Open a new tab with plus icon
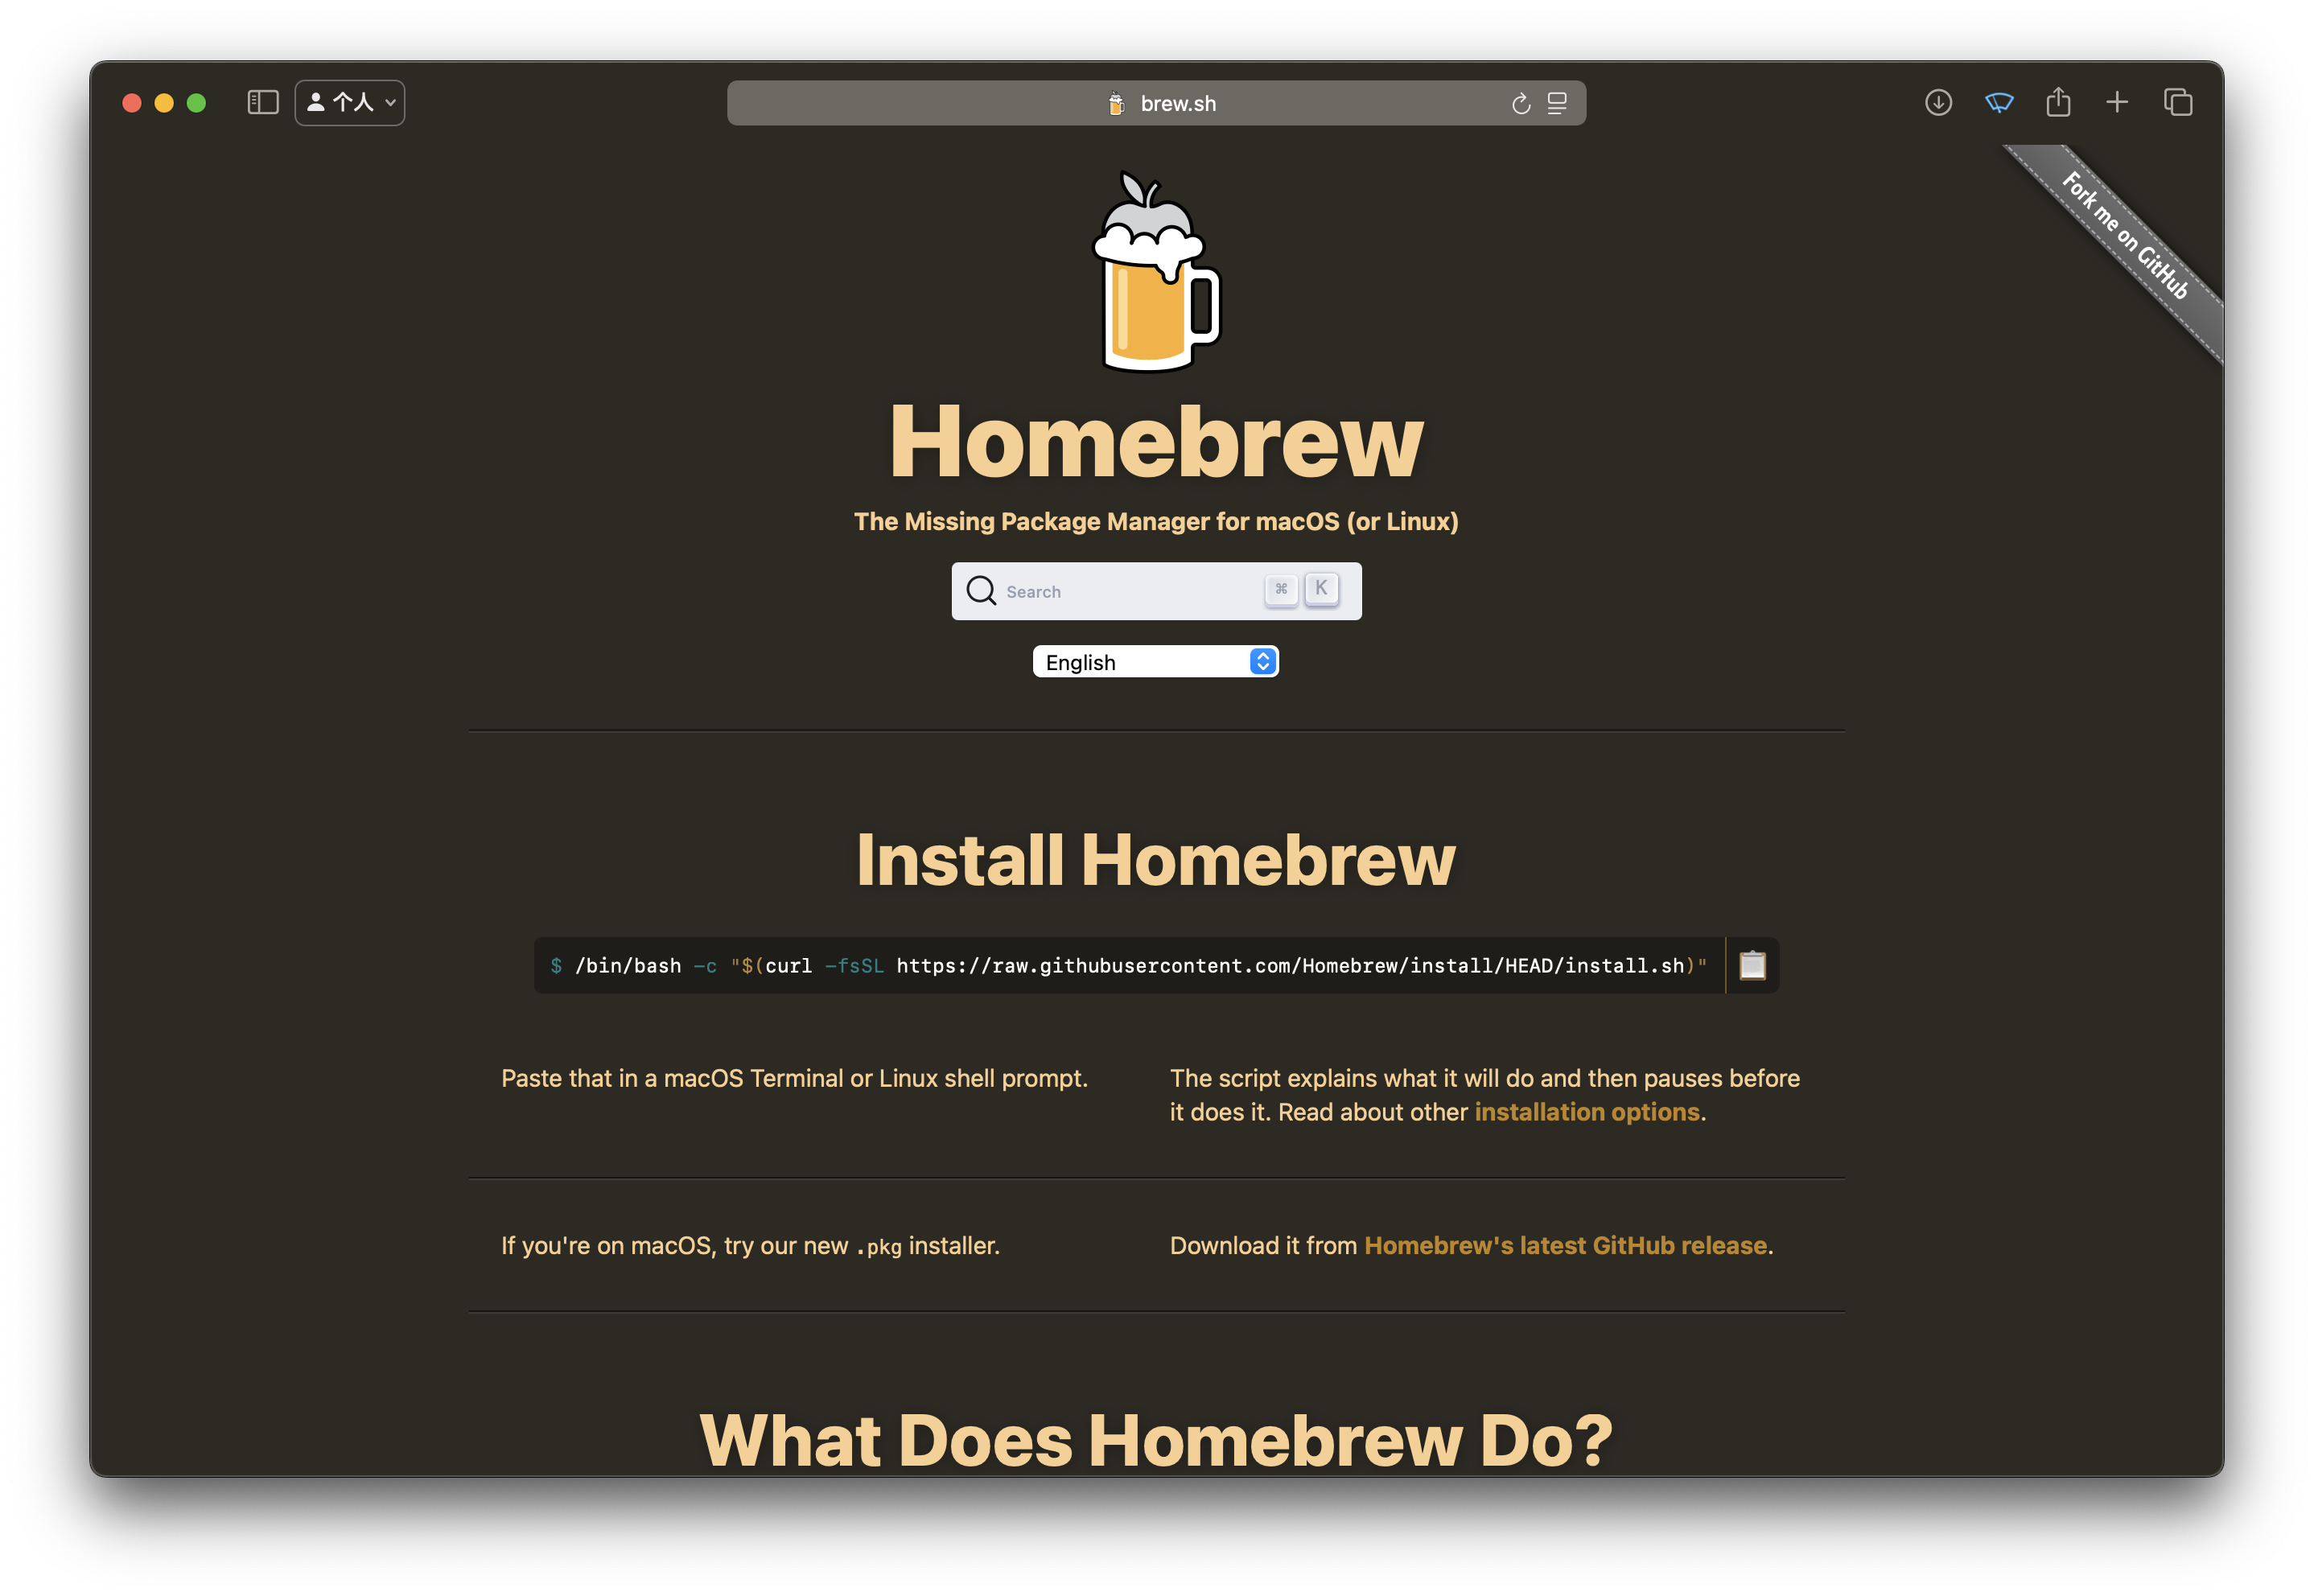 click(2117, 103)
